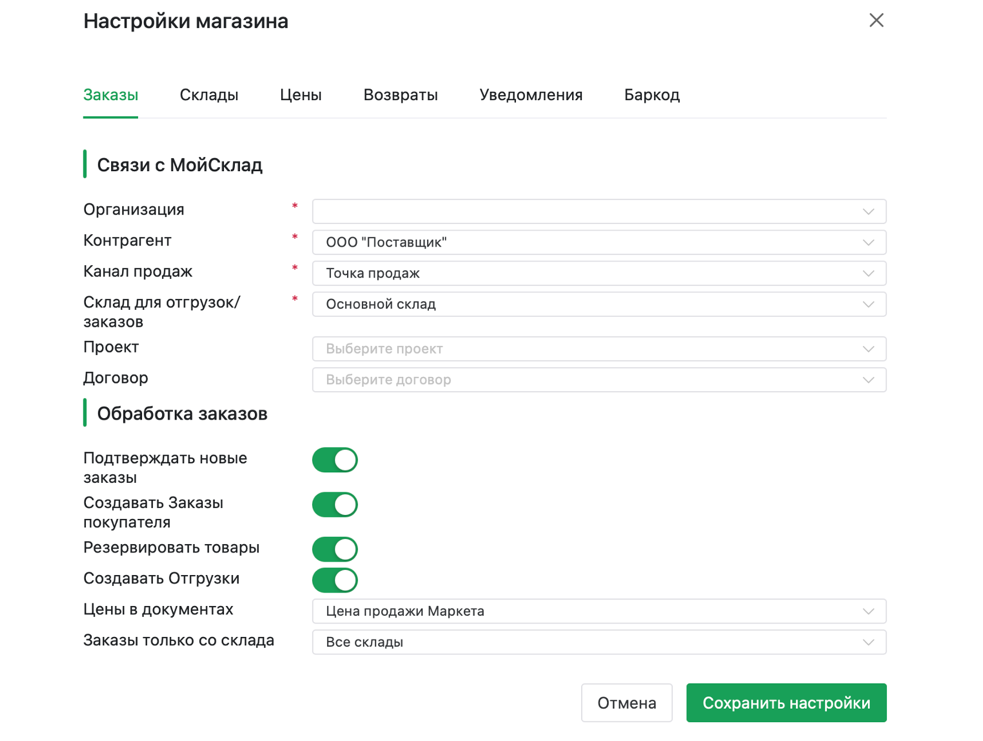Open the Склад для отгрузок dropdown
Viewport: 983px width, 741px height.
(x=598, y=305)
